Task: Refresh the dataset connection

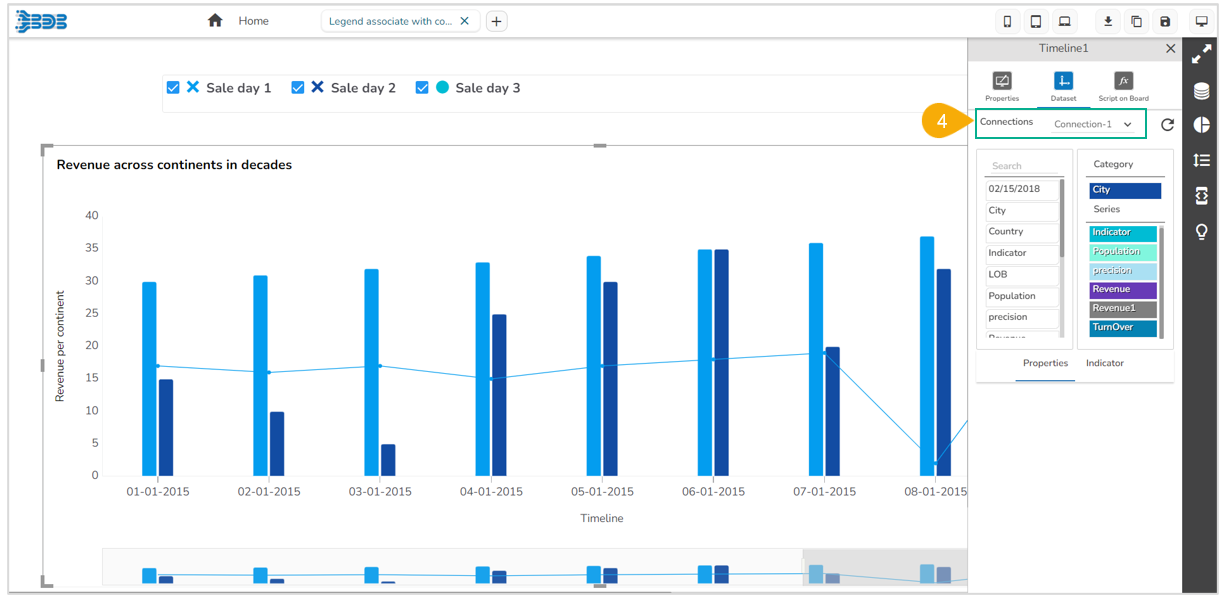Action: click(1167, 125)
